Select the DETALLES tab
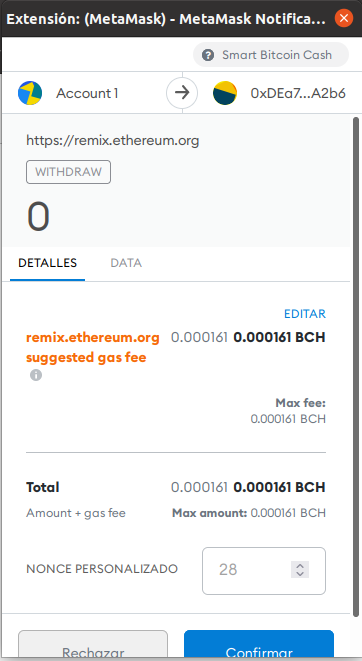 click(48, 263)
